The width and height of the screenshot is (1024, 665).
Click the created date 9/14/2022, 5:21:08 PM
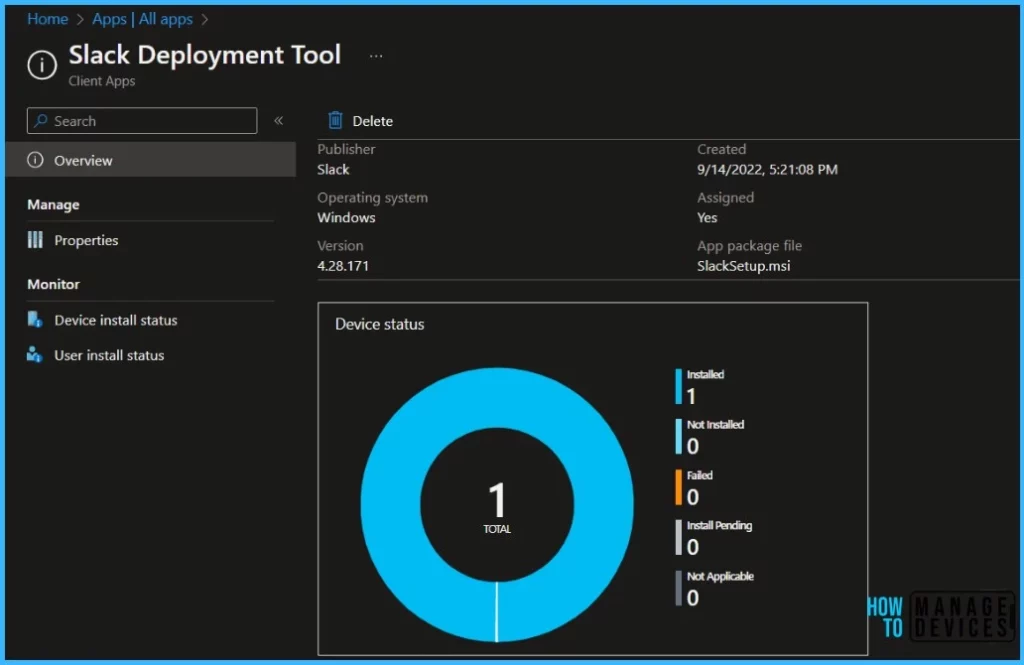(x=767, y=169)
